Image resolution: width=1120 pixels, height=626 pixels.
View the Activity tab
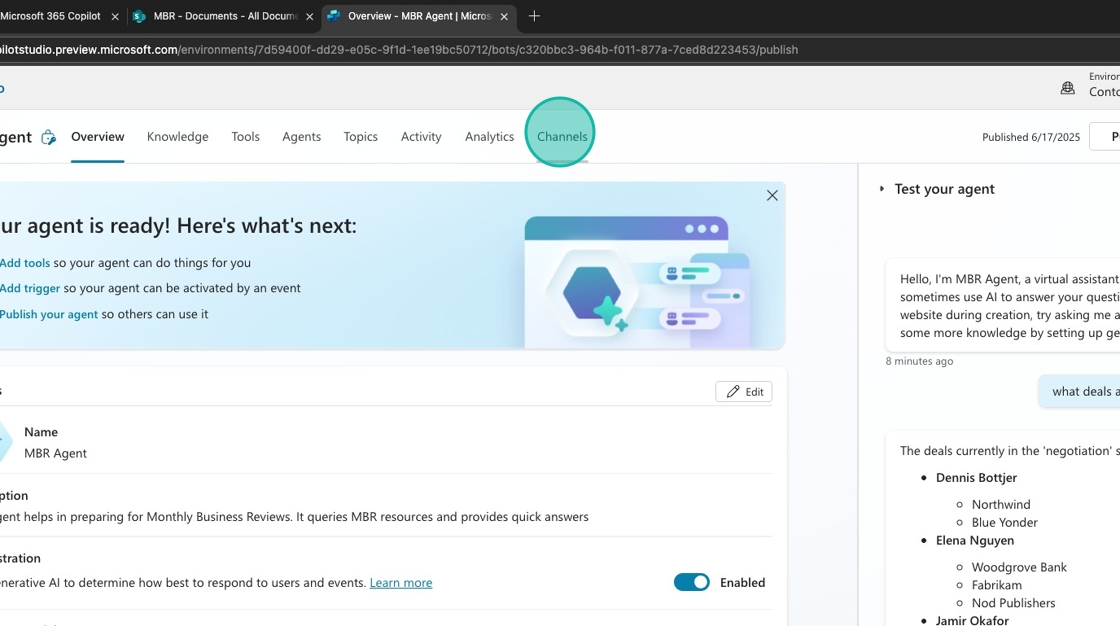[x=421, y=136]
